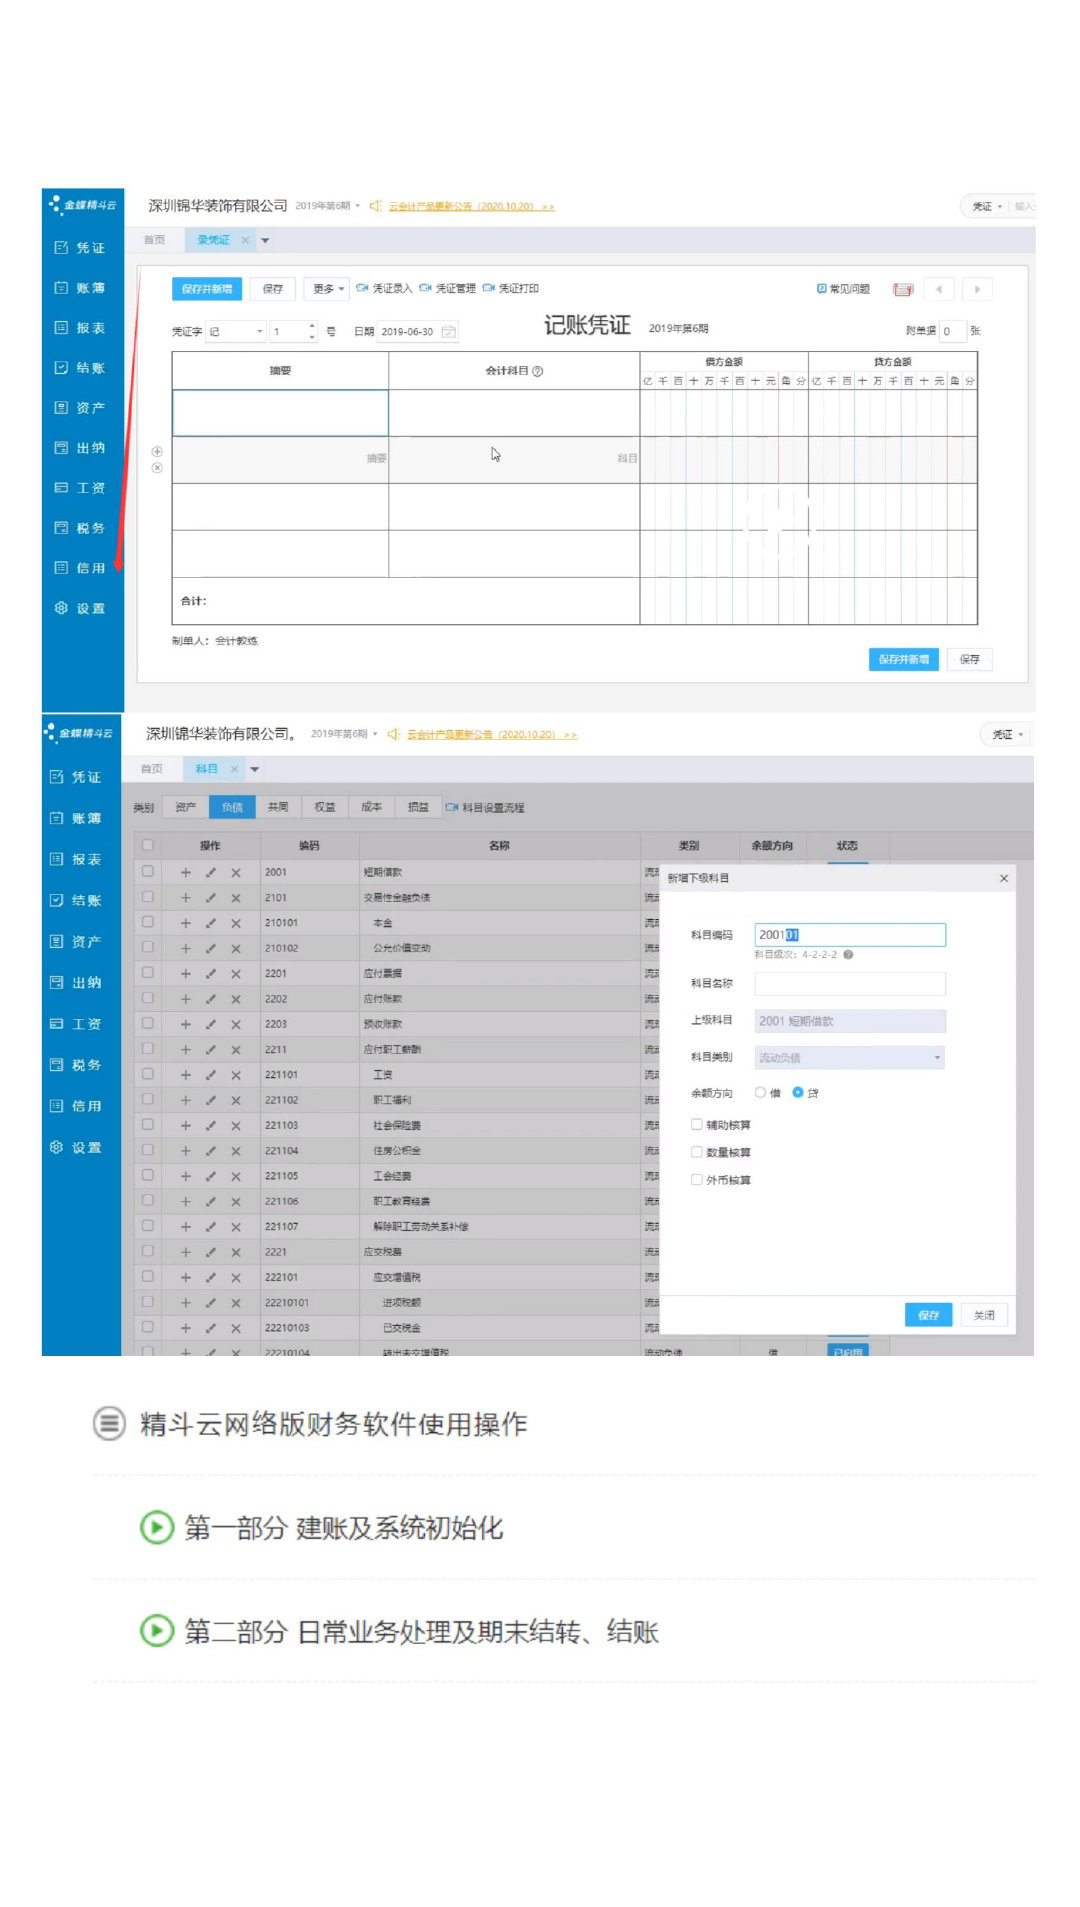Tick the checkbox for row 2001

[x=148, y=871]
